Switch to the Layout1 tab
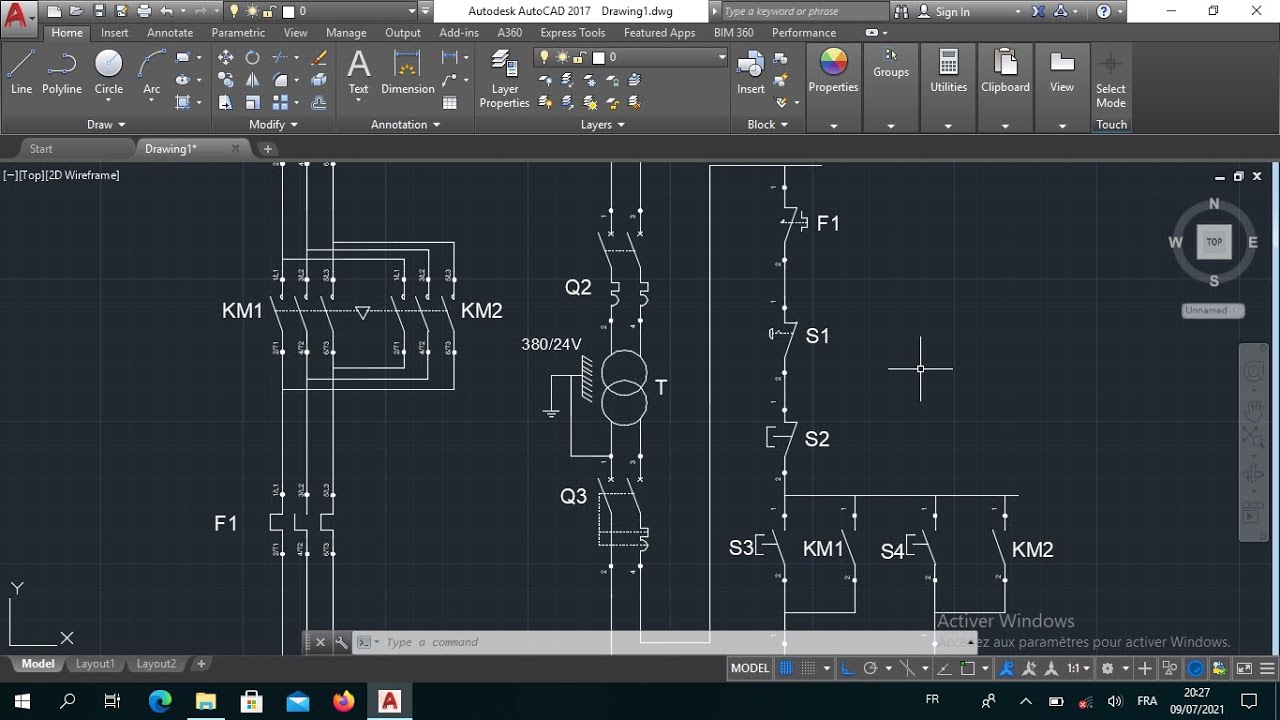The image size is (1280, 720). coord(96,664)
